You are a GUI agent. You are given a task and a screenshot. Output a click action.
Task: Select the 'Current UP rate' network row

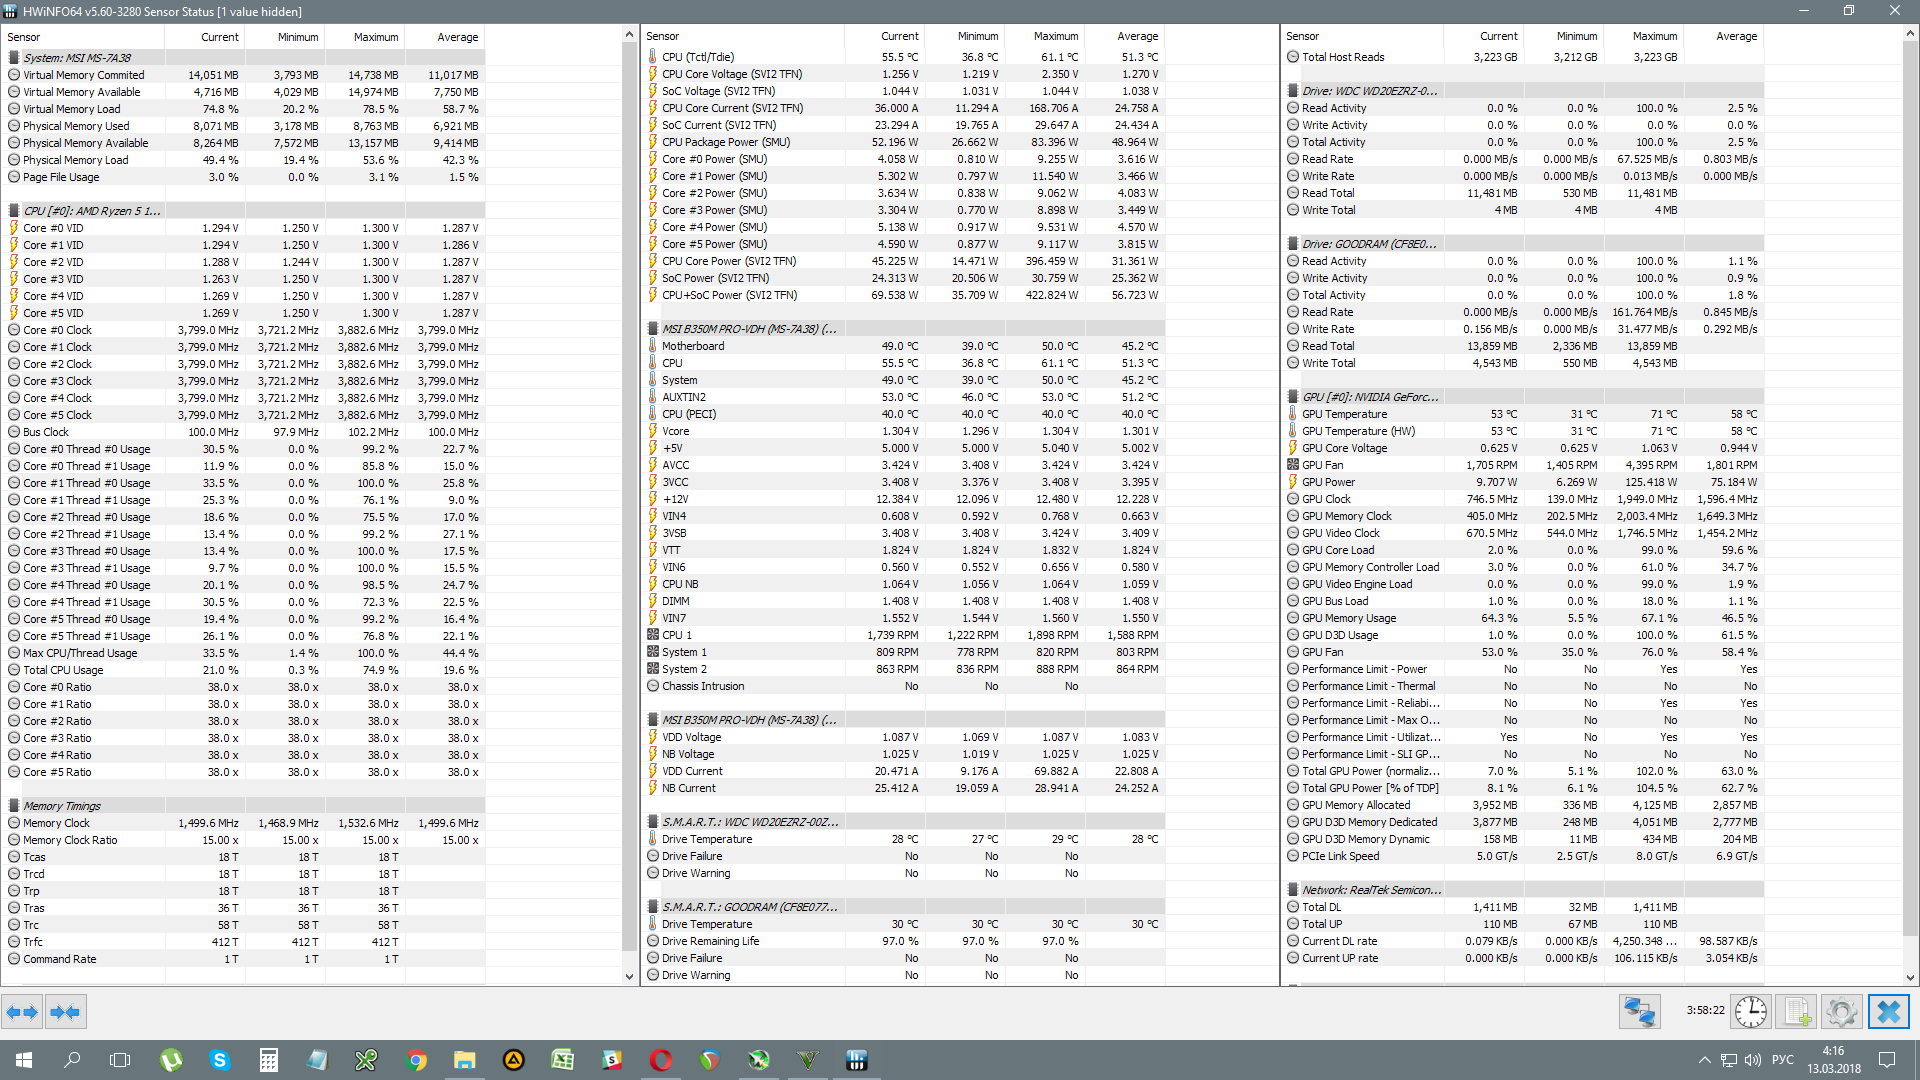(x=1525, y=958)
